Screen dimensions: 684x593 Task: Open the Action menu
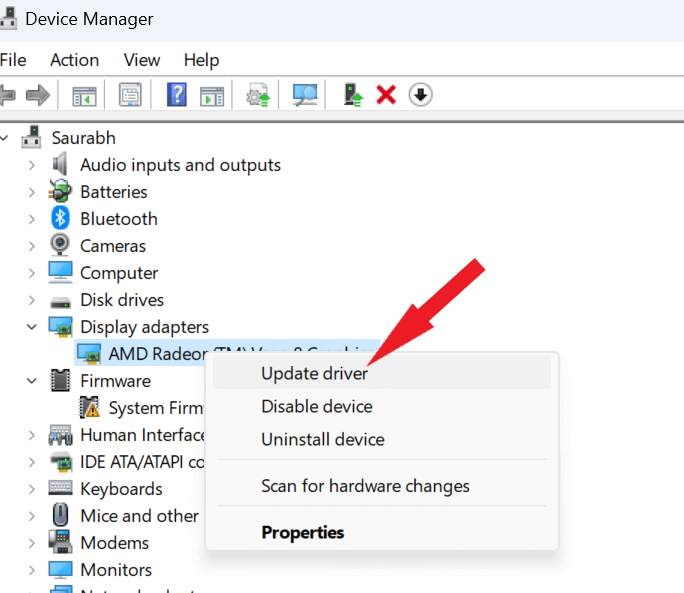tap(75, 60)
